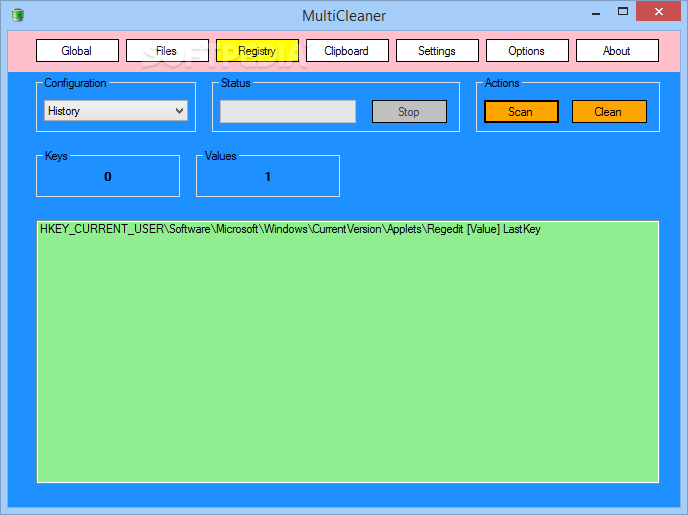
Task: Maximize the MultiCleaner window
Action: pyautogui.click(x=623, y=12)
